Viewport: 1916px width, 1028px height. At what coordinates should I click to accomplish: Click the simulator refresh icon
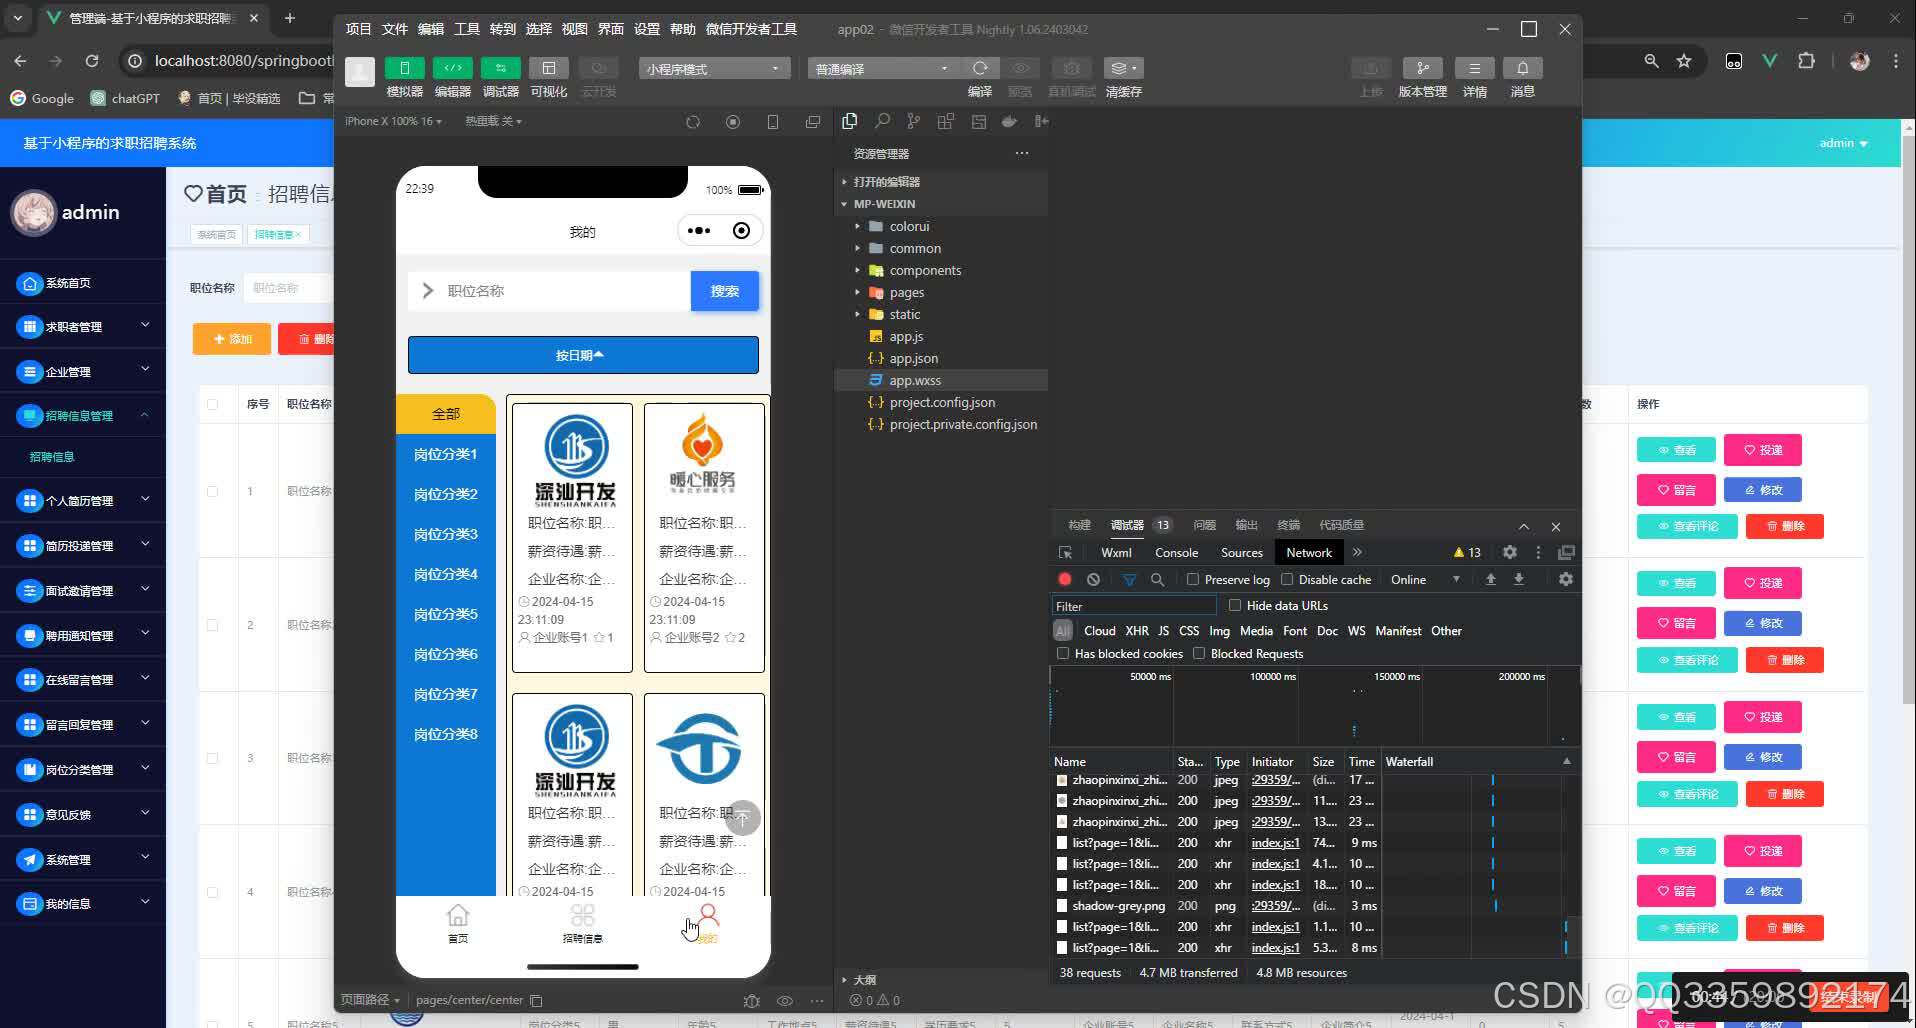pos(693,122)
